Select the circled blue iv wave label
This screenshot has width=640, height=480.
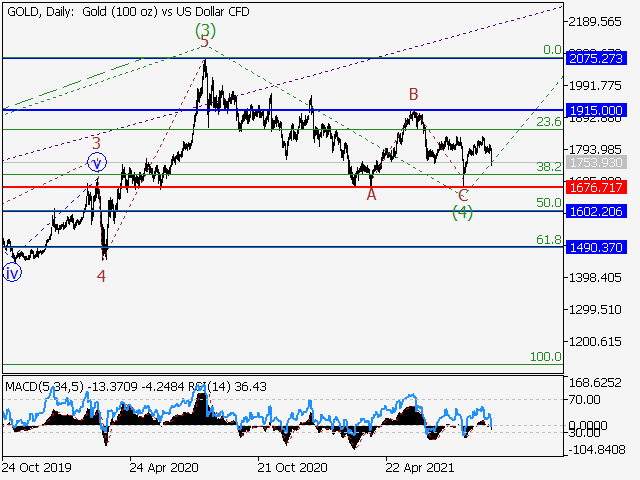click(12, 273)
